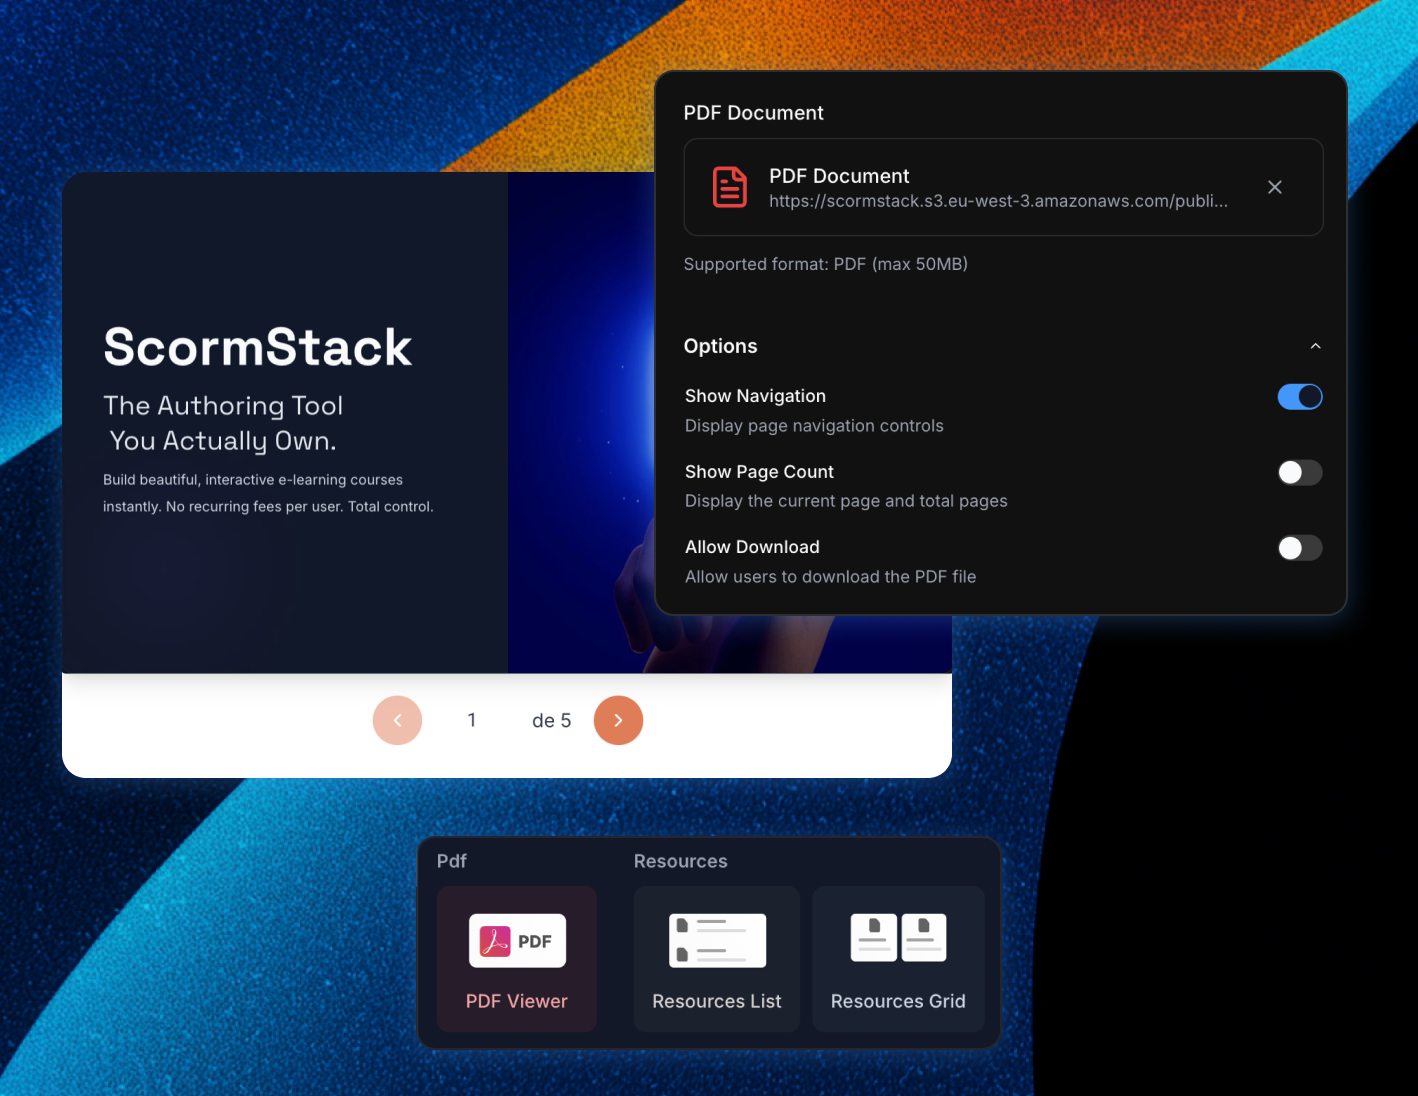
Task: Select the Resources category label
Action: click(x=680, y=861)
